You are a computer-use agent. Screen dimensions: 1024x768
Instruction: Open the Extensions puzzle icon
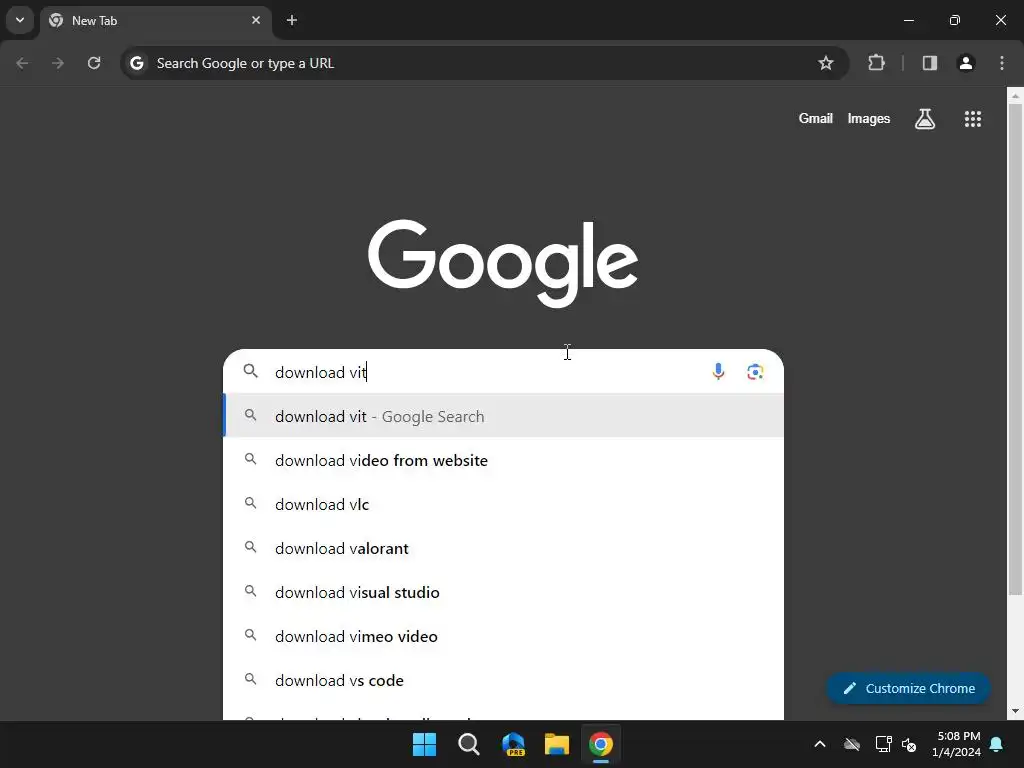(x=876, y=63)
